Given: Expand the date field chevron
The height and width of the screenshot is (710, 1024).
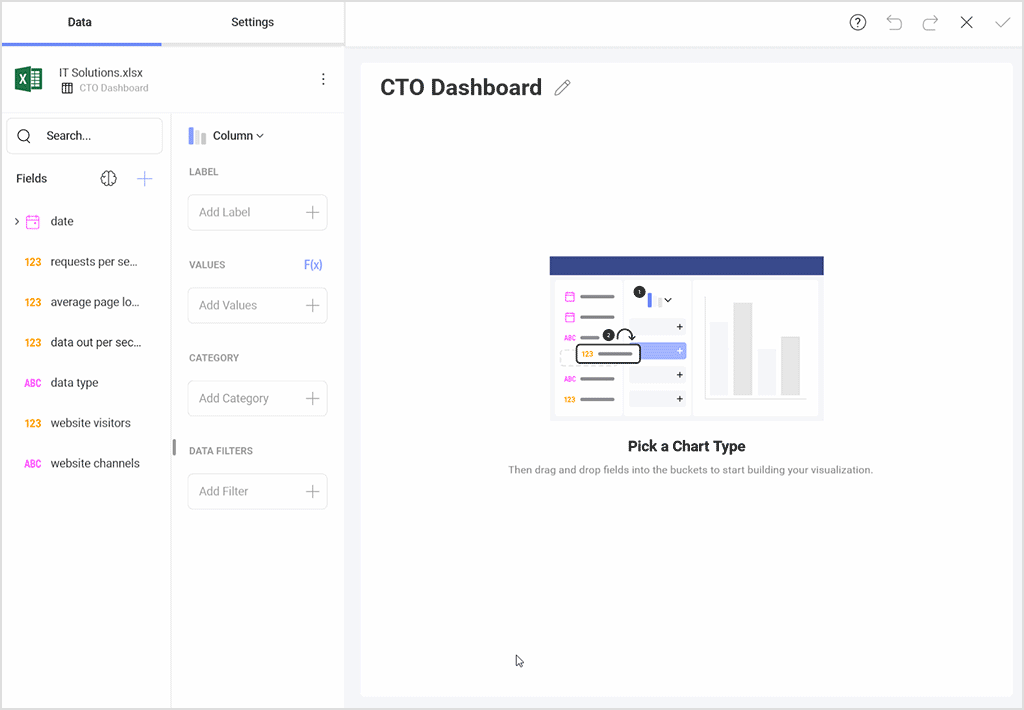Looking at the screenshot, I should point(17,221).
